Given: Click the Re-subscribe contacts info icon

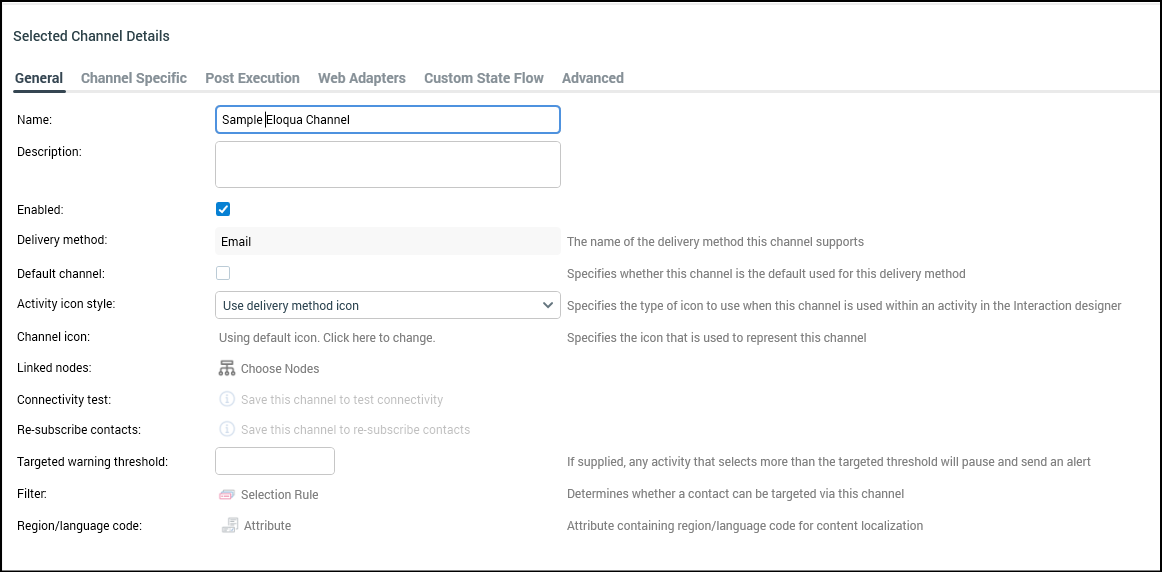Looking at the screenshot, I should (226, 429).
